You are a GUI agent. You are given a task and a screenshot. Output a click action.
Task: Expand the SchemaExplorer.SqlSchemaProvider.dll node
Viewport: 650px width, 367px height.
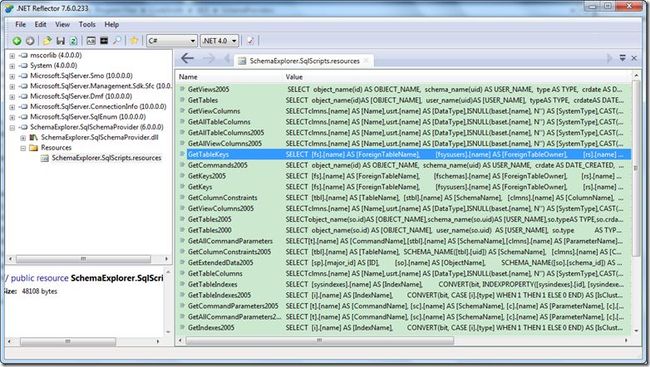coord(23,138)
